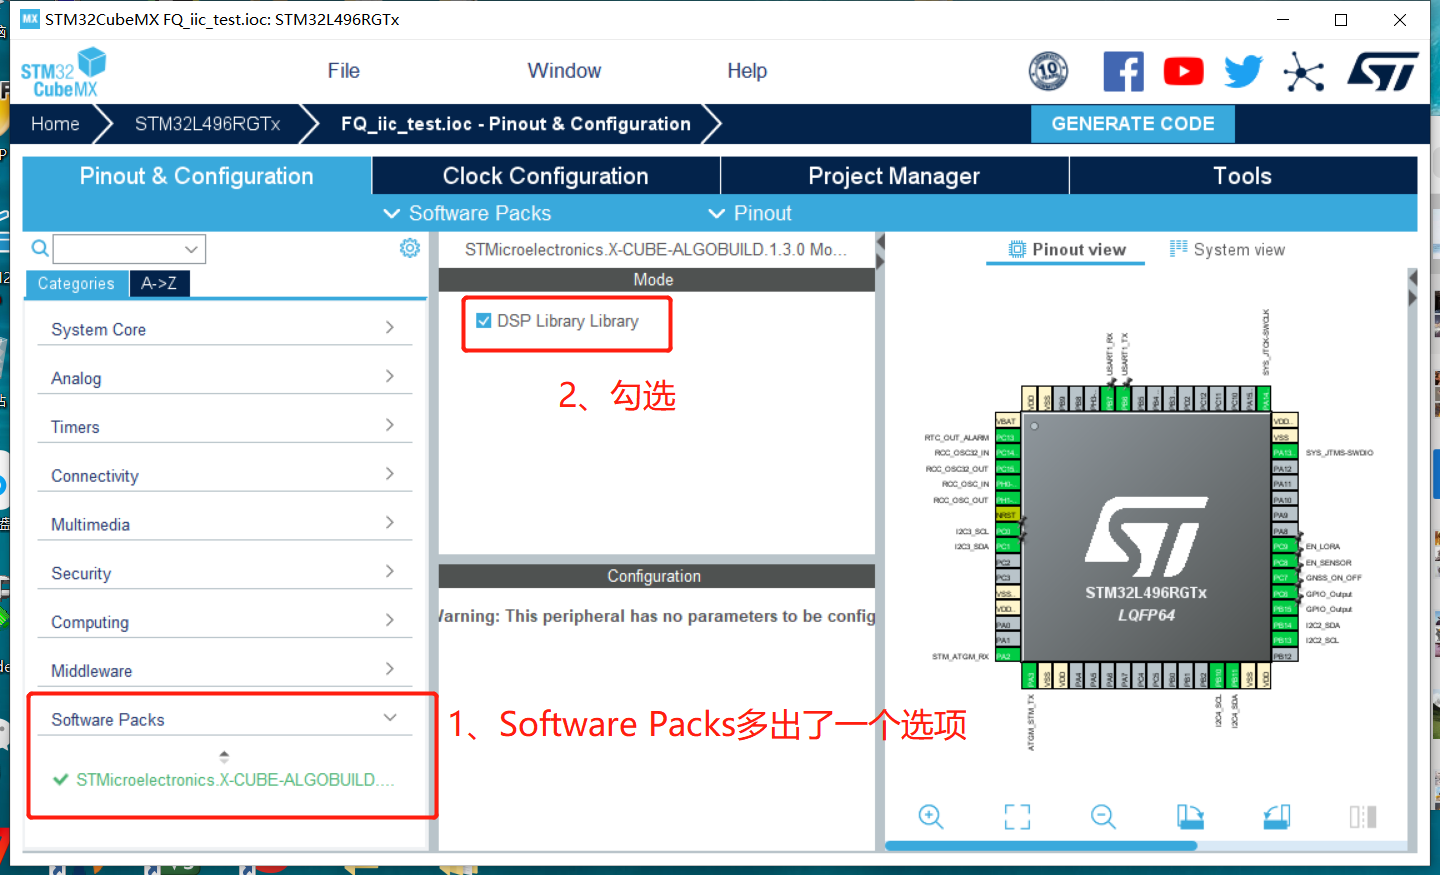Click Configuration section header
Screen dimensions: 1440x875
[x=656, y=576]
